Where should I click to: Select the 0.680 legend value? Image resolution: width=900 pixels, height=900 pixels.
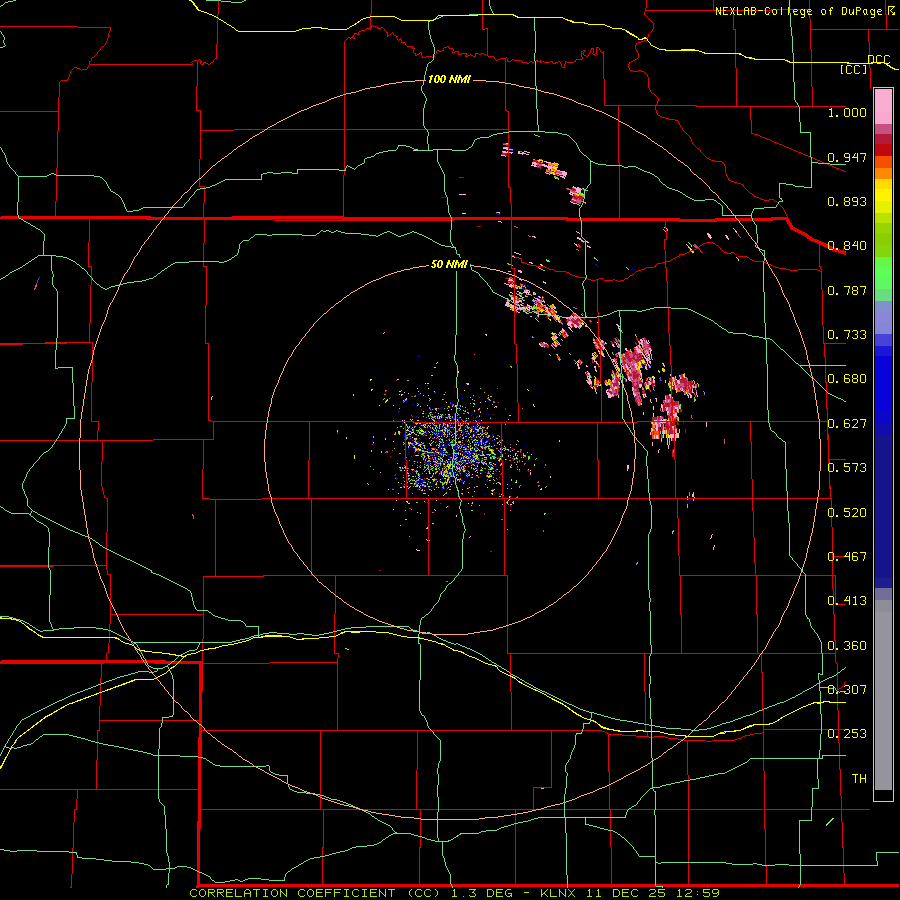coord(847,379)
